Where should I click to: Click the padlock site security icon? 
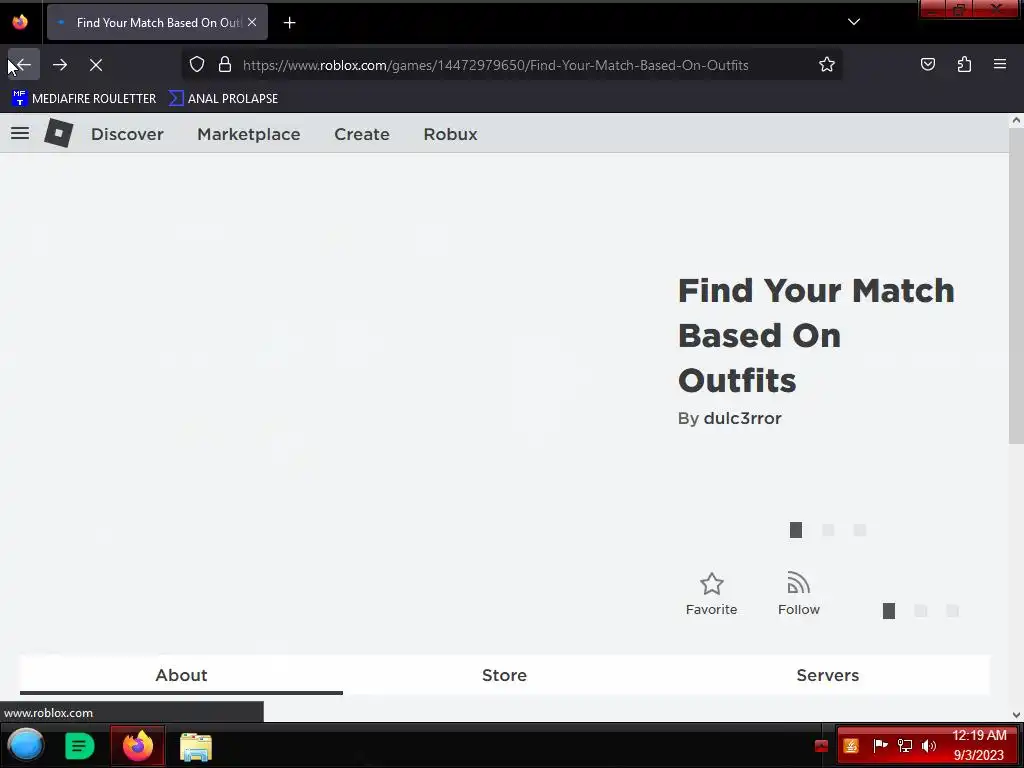click(x=225, y=65)
